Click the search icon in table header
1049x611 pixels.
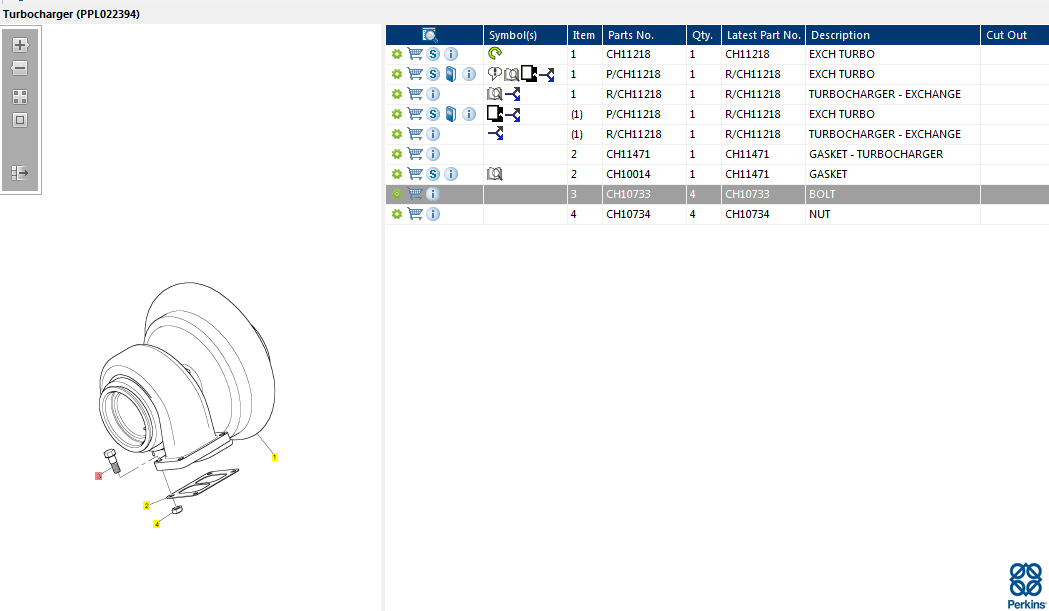coord(430,35)
